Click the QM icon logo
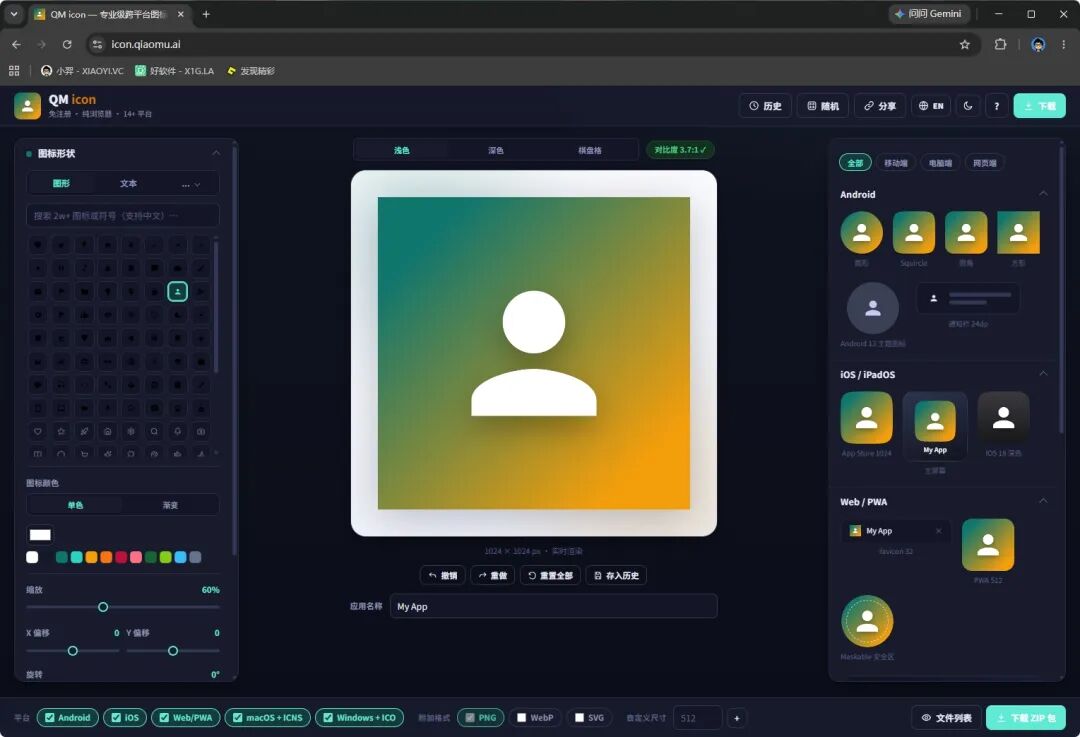1080x737 pixels. pyautogui.click(x=28, y=106)
